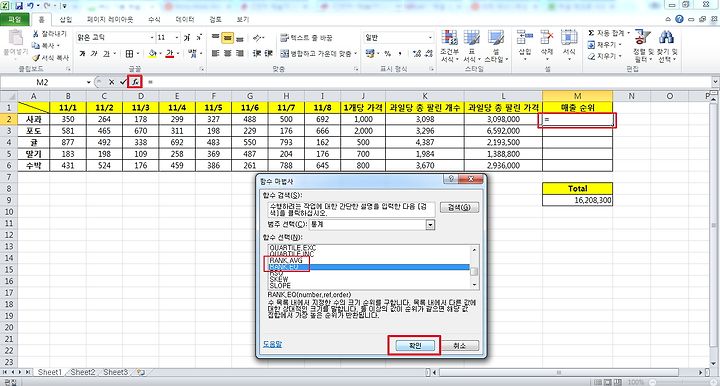720x386 pixels.
Task: Switch to the Formulas (수식) tab
Action: [x=154, y=19]
